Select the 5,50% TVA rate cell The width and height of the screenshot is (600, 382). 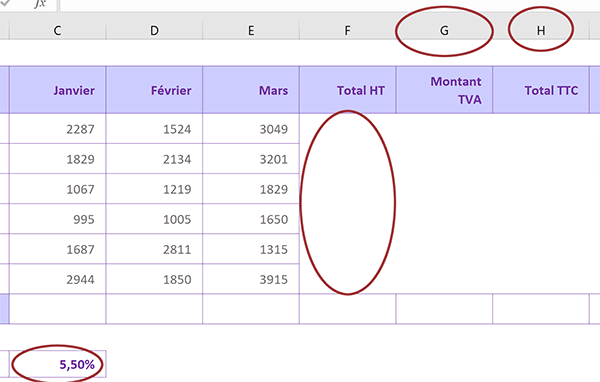click(x=57, y=364)
